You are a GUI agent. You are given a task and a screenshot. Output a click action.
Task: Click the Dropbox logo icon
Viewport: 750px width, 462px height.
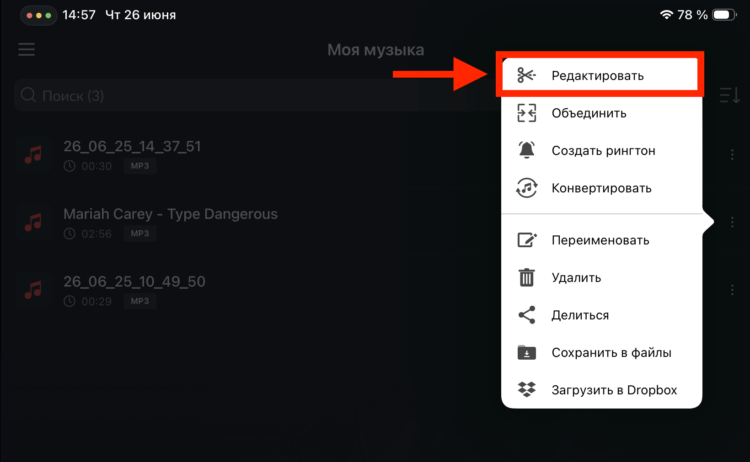[527, 389]
